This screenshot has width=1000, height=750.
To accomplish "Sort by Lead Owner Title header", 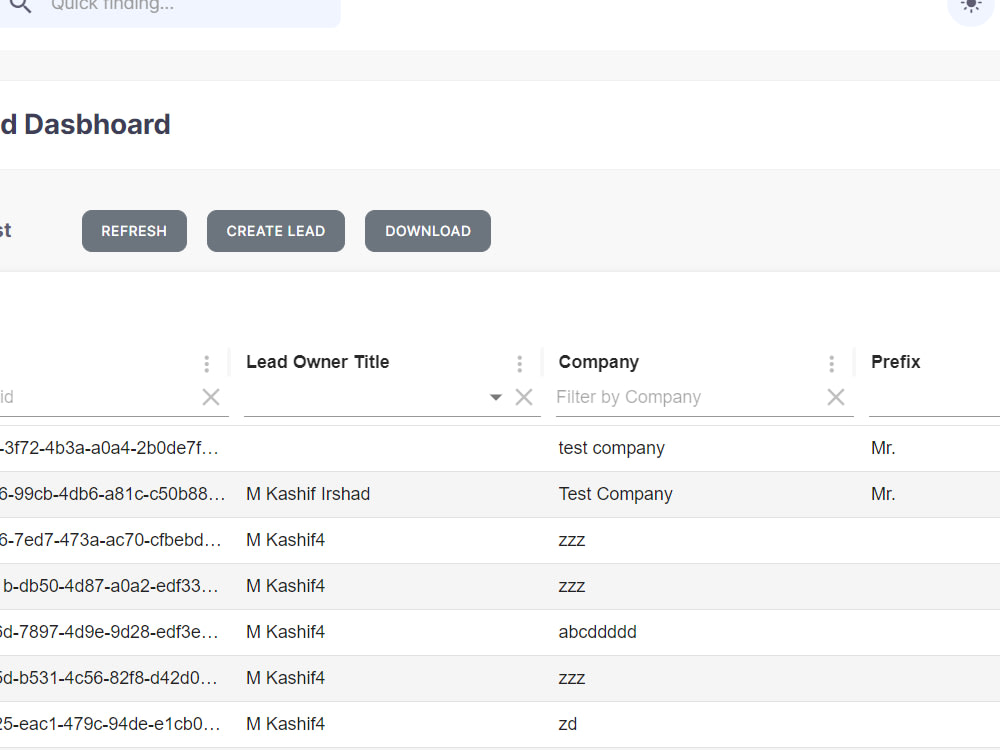I will (x=318, y=362).
